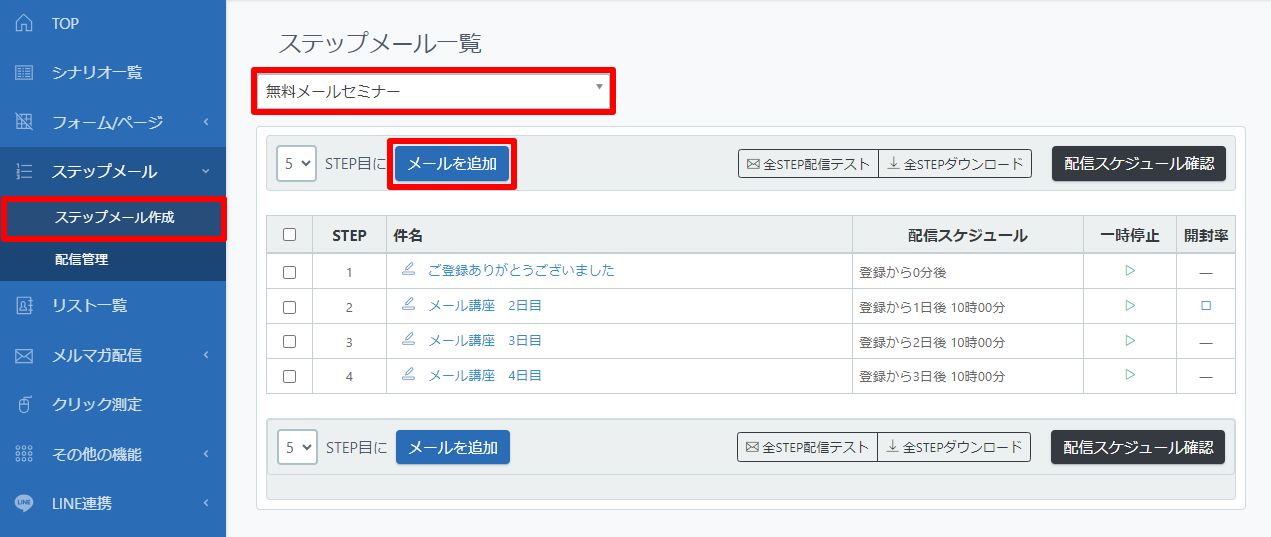Click the bottom 全STEPダウンロード button
The image size is (1271, 537).
click(954, 448)
